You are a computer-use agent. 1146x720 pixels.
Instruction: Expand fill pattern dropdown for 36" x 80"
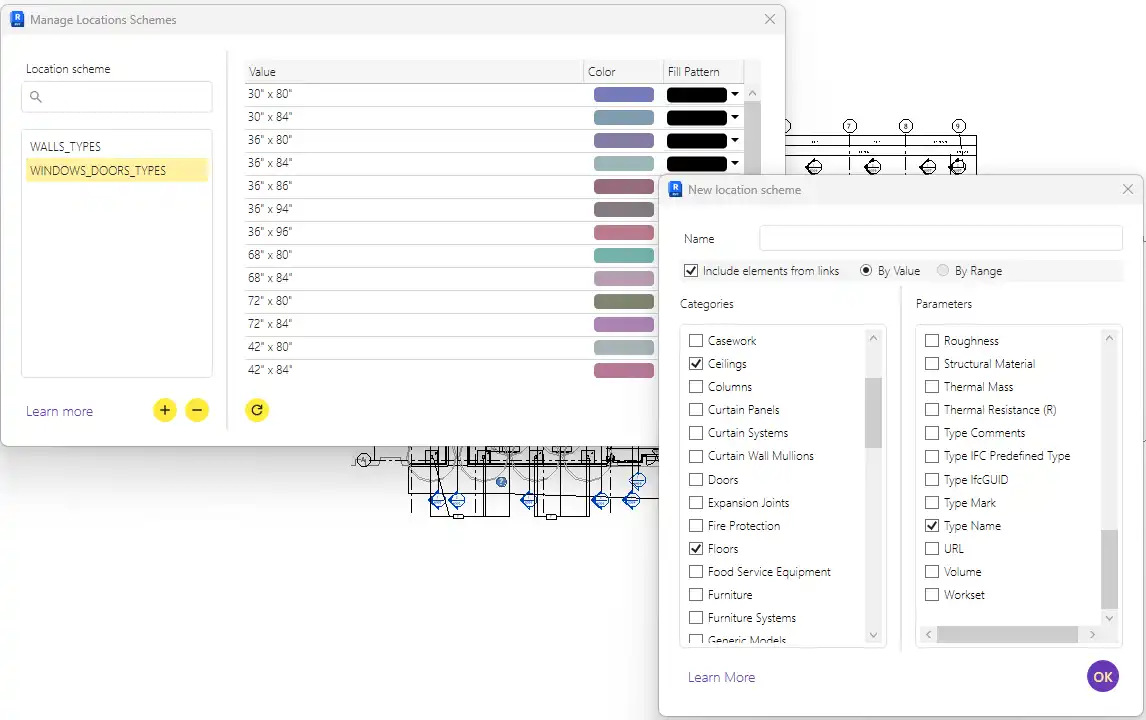pyautogui.click(x=735, y=141)
